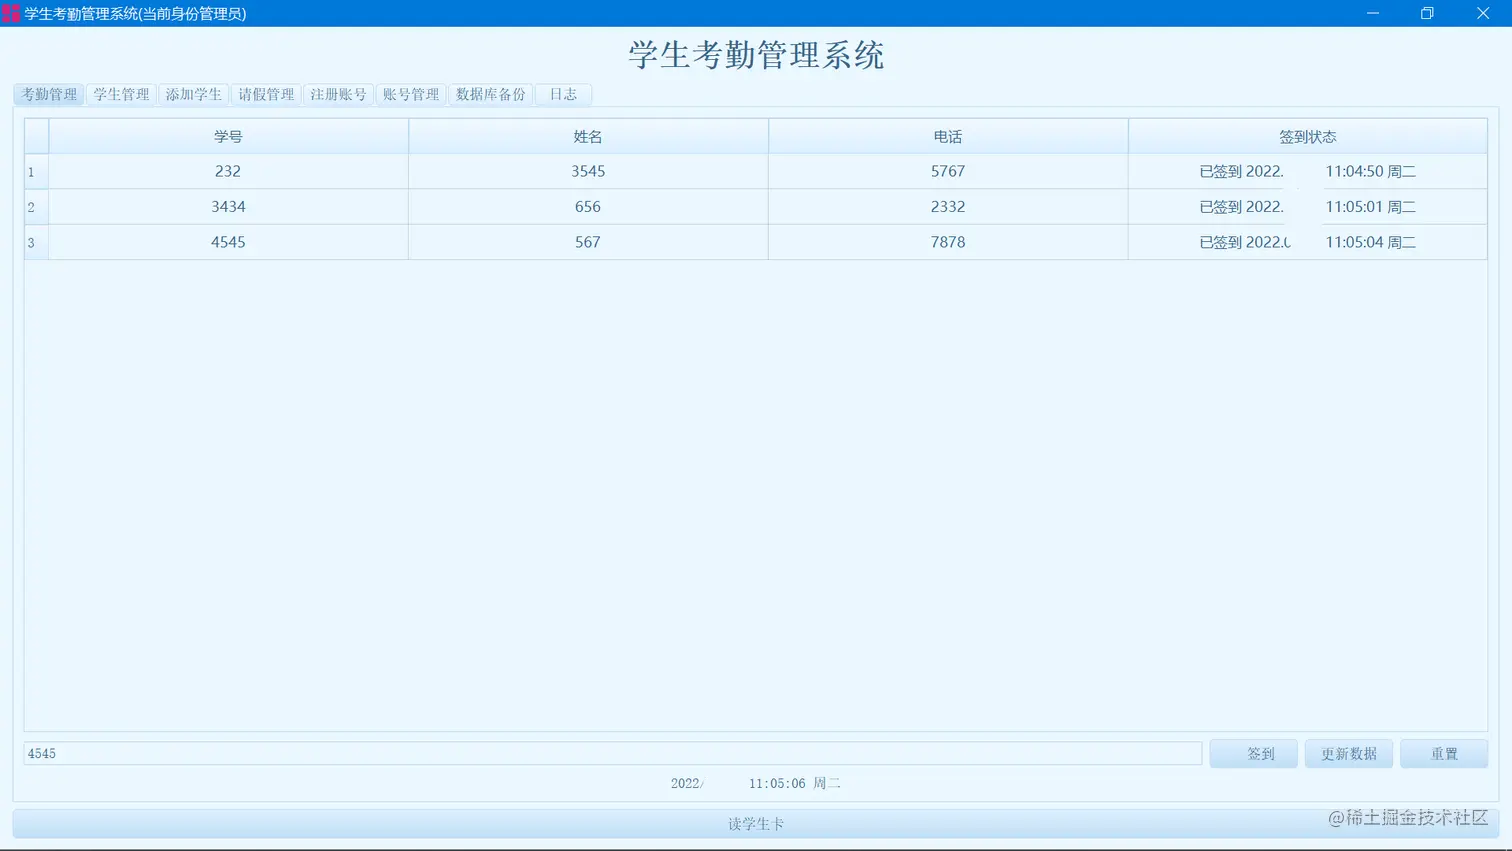This screenshot has width=1512, height=851.
Task: Select name cell 567
Action: point(588,242)
